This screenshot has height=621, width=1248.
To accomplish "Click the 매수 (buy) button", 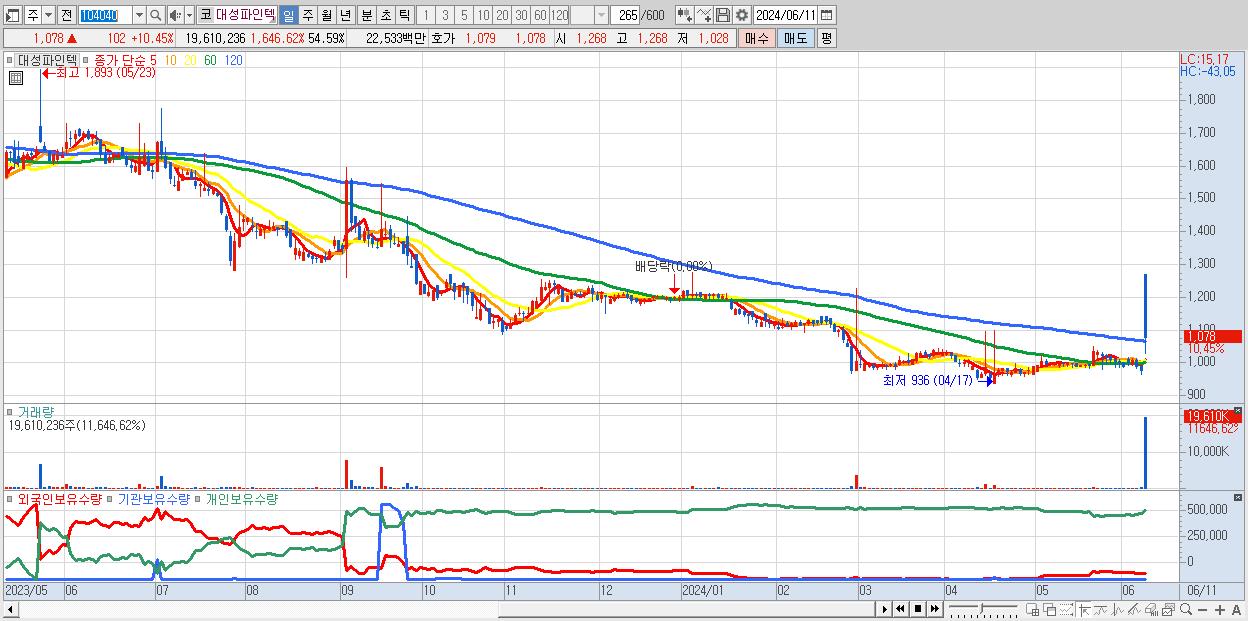I will click(x=756, y=38).
